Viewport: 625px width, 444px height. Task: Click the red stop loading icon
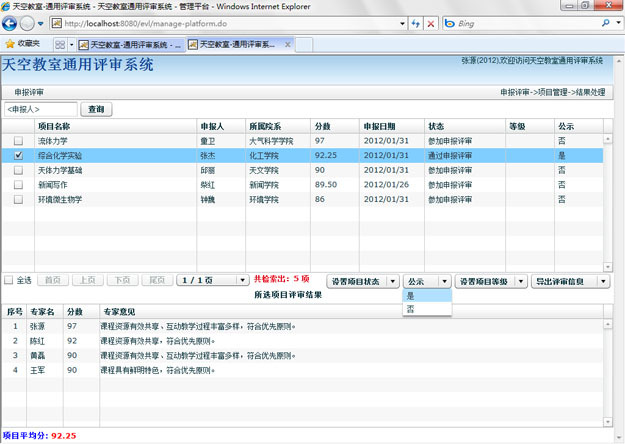point(430,24)
